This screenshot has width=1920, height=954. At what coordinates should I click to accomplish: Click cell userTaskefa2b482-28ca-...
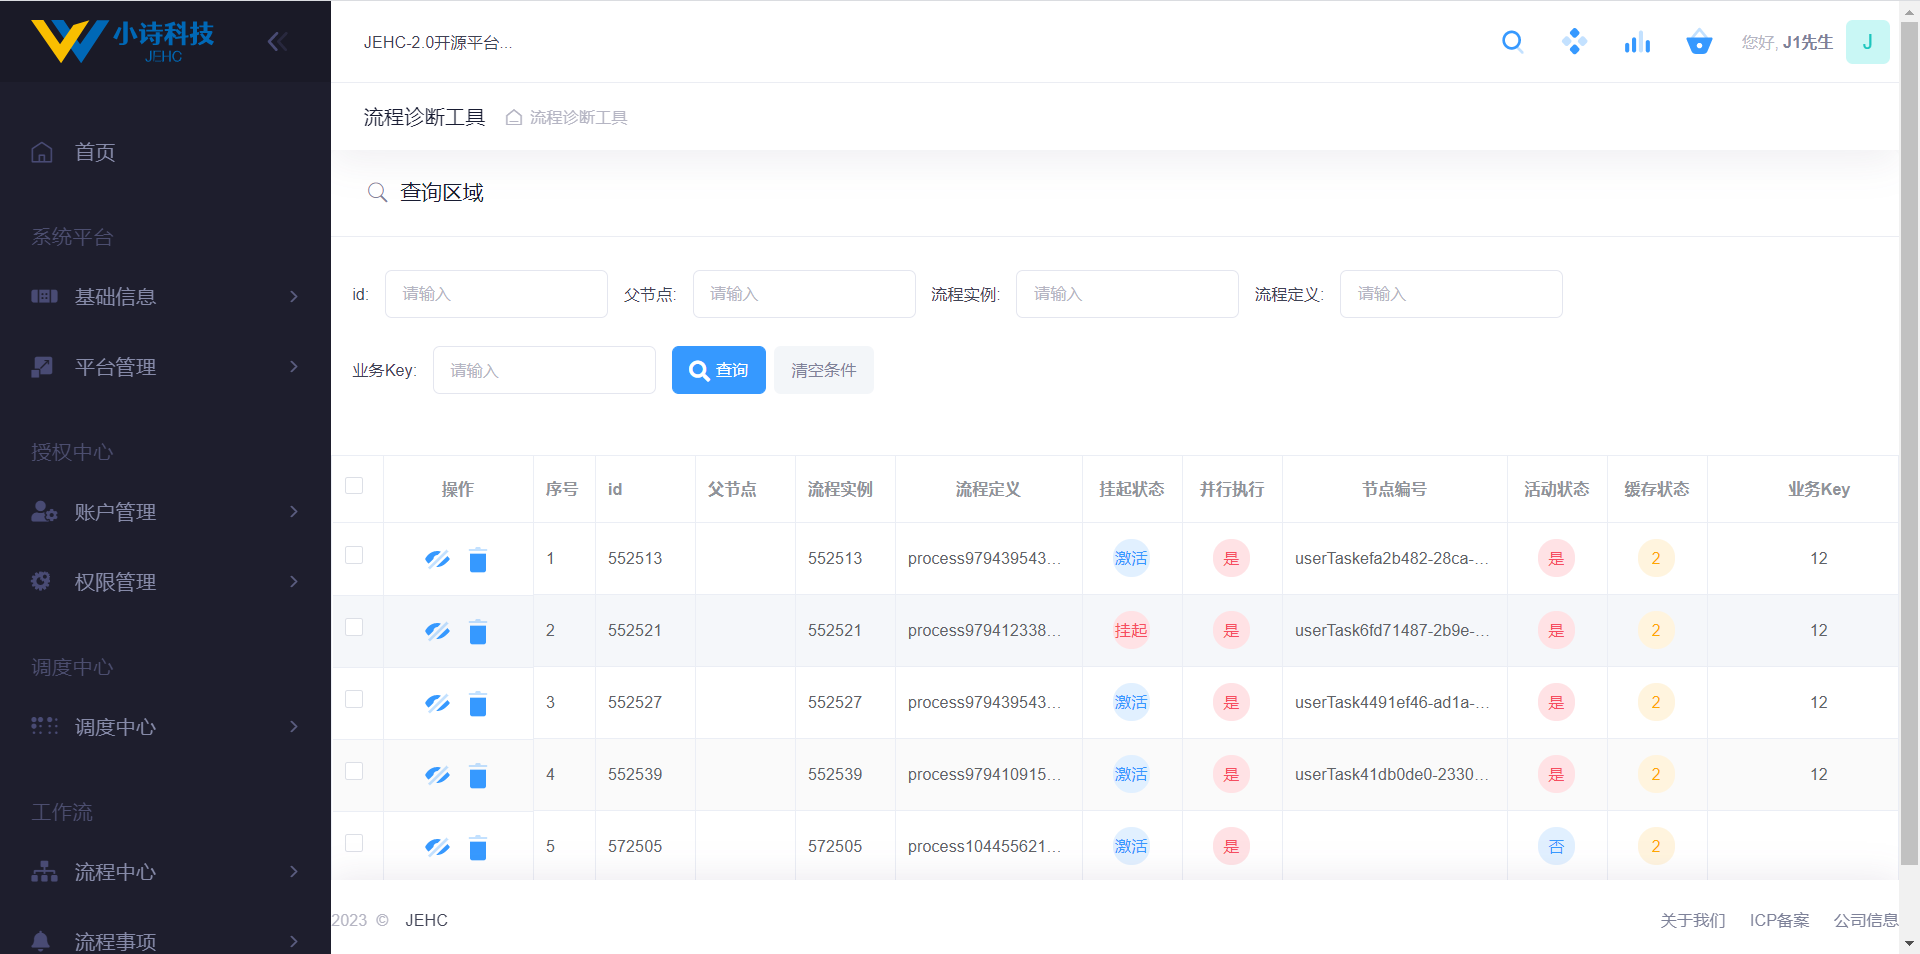(1392, 558)
